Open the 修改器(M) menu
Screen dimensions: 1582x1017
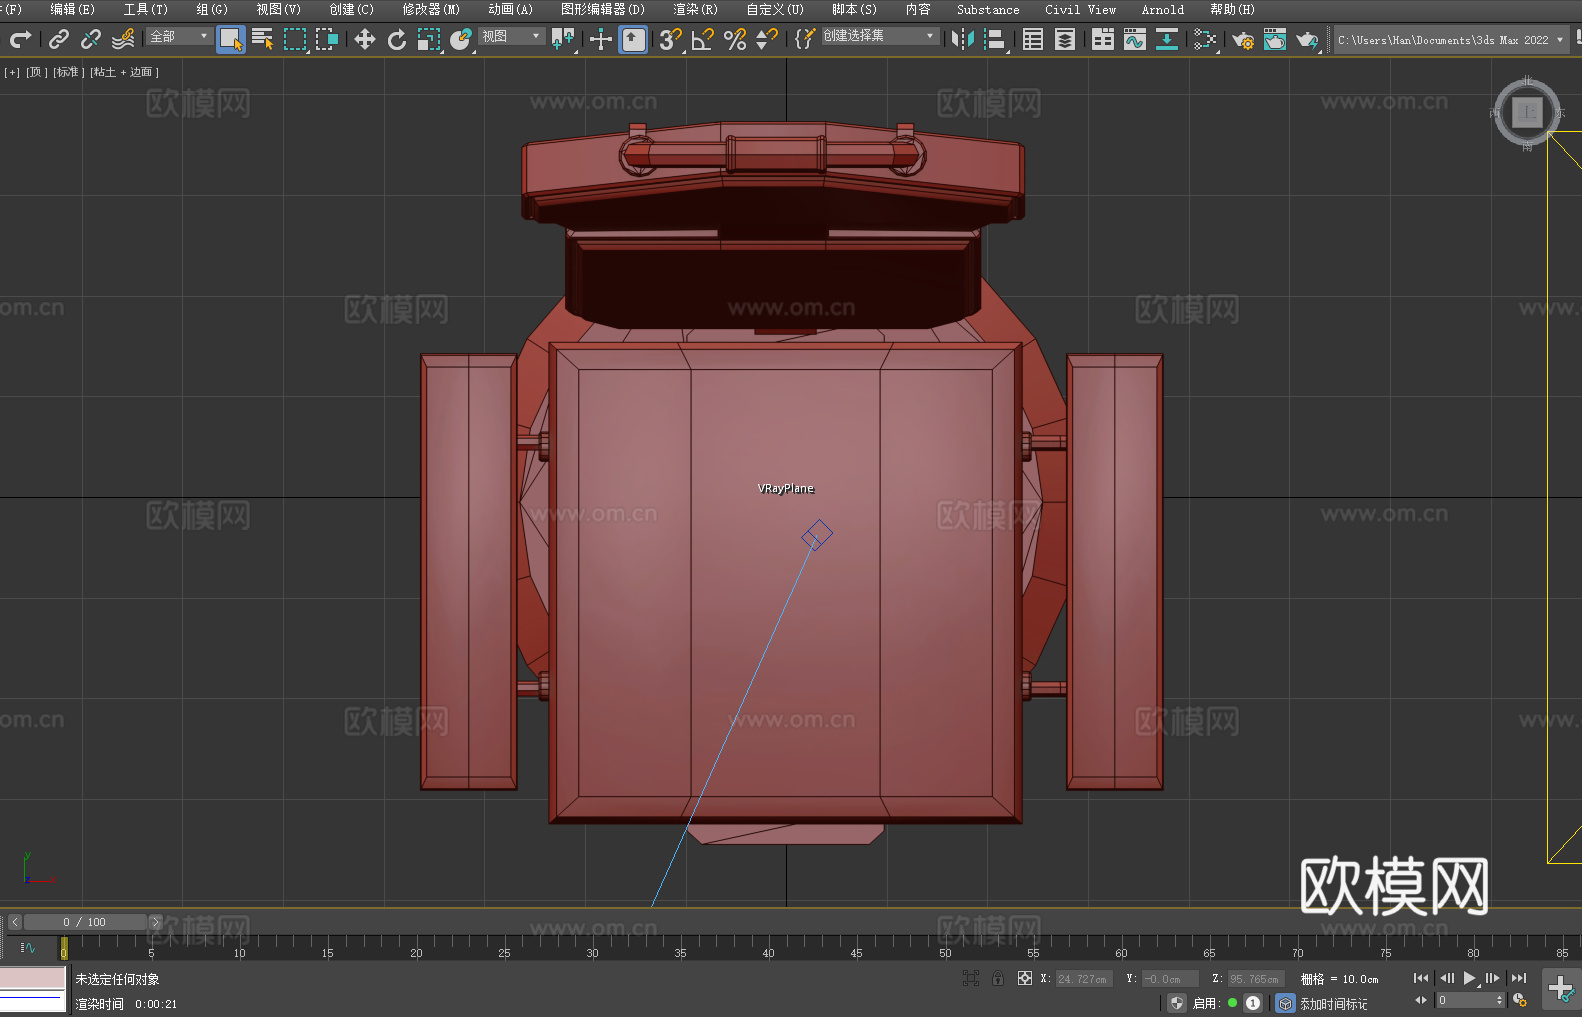tap(431, 9)
